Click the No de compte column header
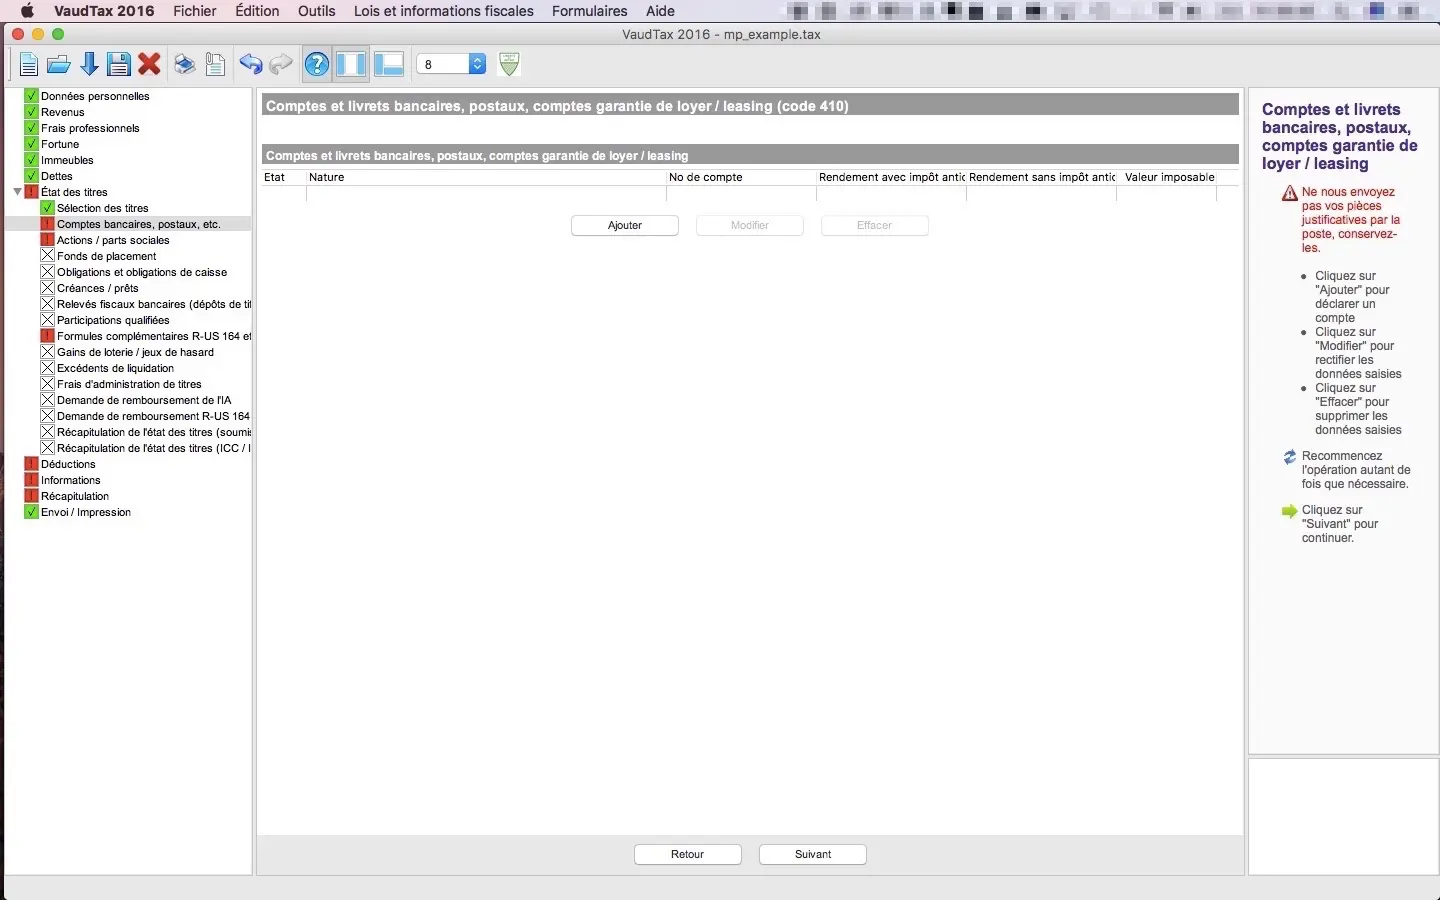Viewport: 1440px width, 900px height. click(x=741, y=177)
